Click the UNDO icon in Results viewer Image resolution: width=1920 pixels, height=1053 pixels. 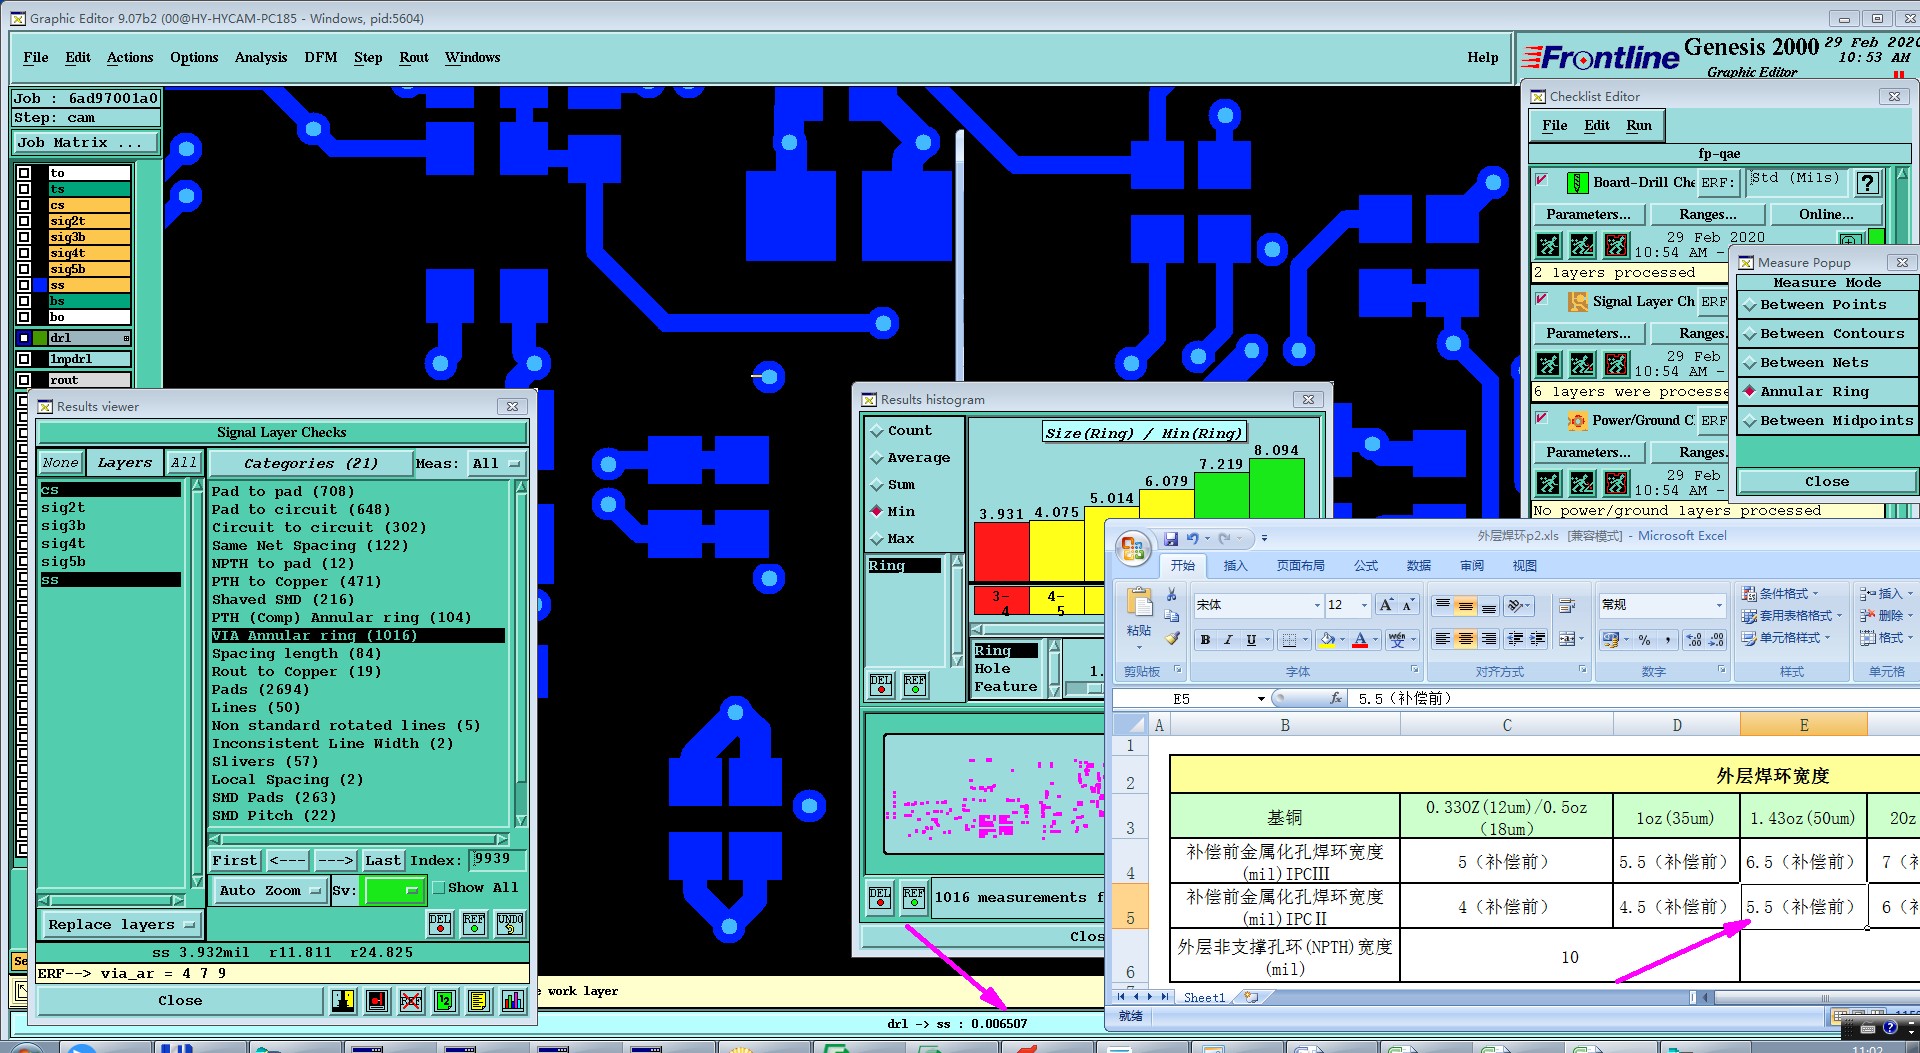(510, 923)
